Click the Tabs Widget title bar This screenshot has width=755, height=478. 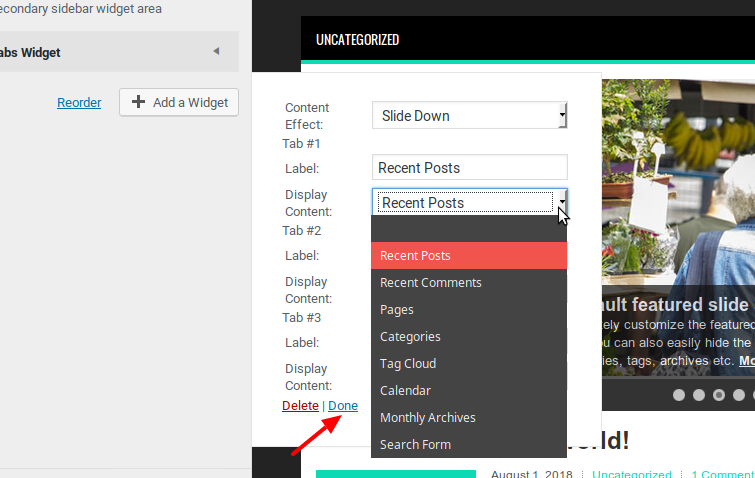119,52
